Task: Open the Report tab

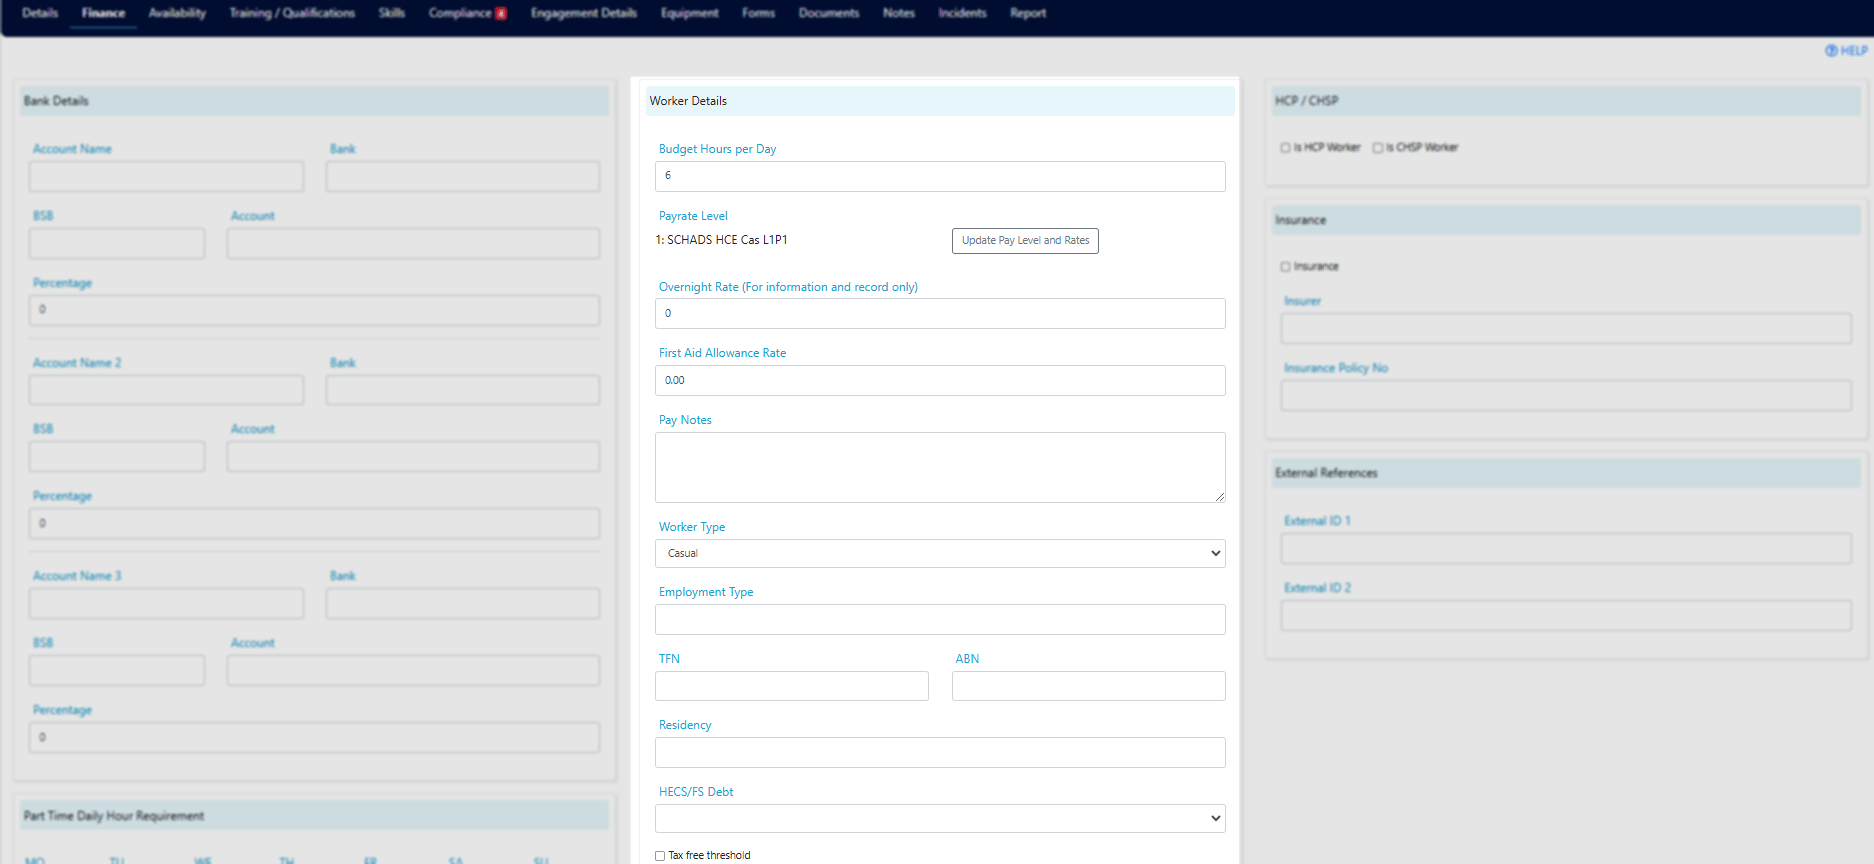Action: coord(1028,13)
